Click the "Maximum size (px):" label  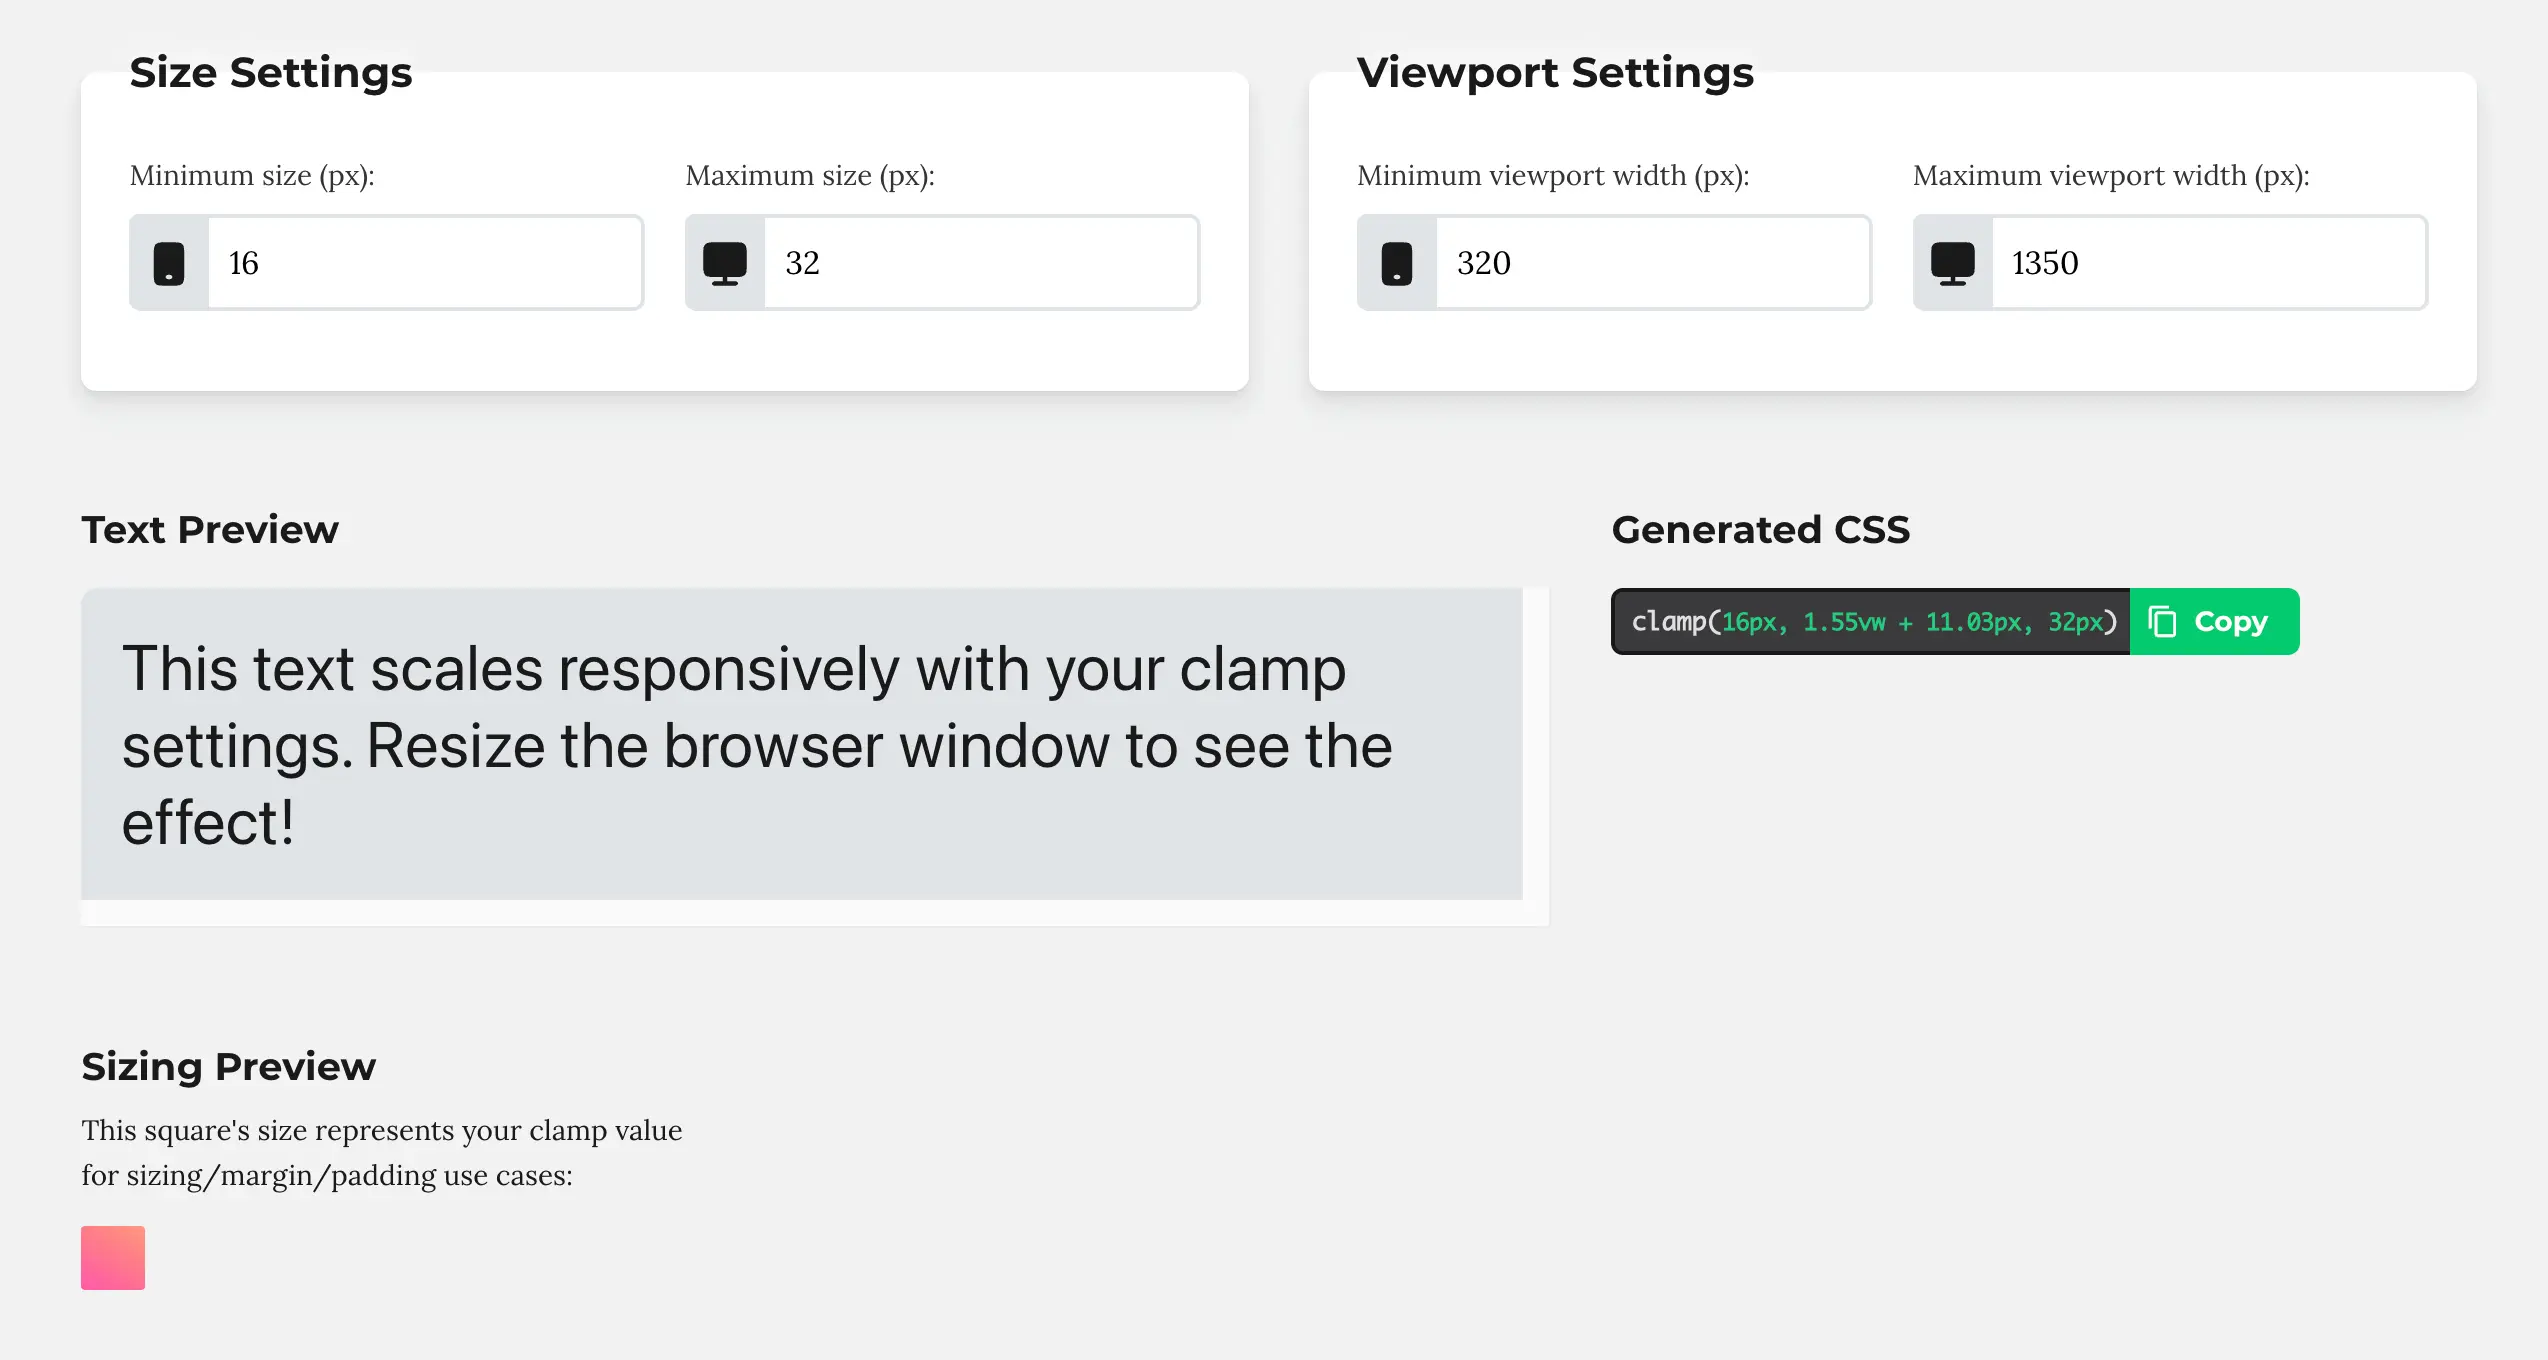tap(810, 176)
